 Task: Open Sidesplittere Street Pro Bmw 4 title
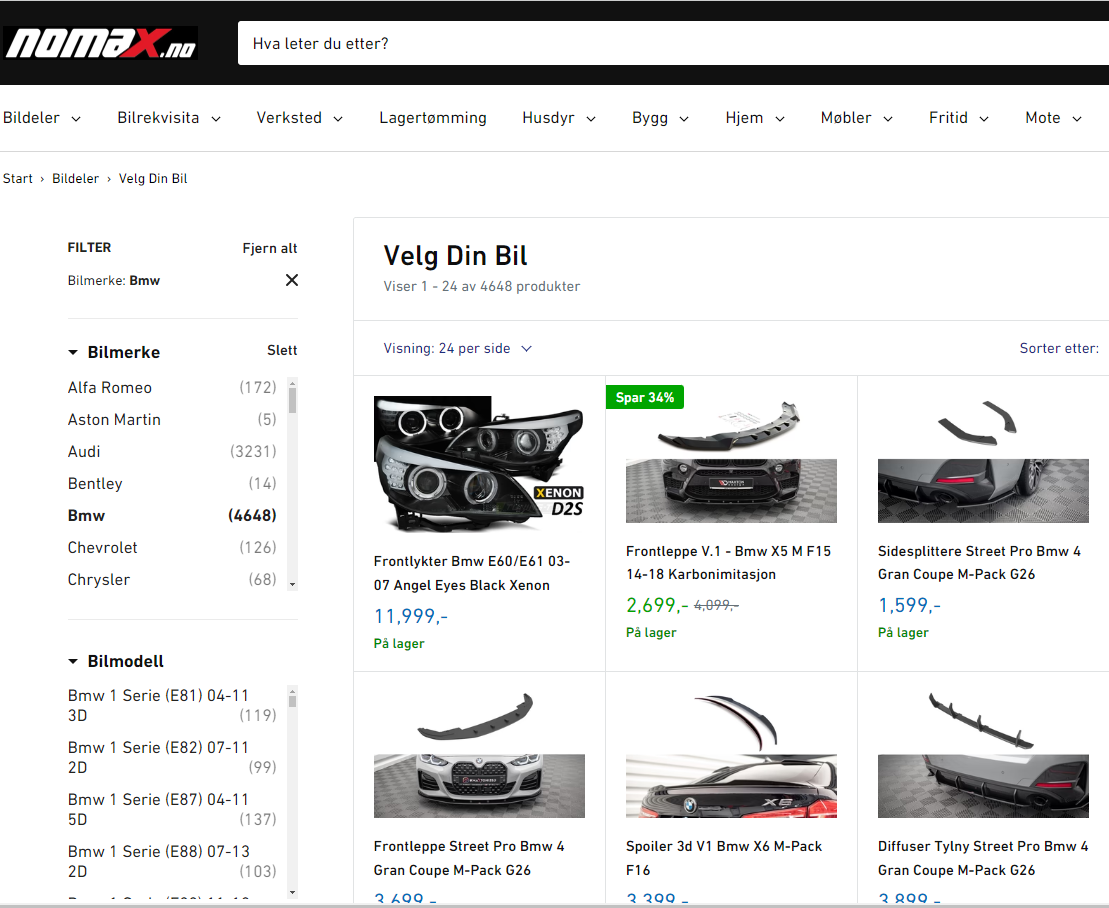coord(980,562)
